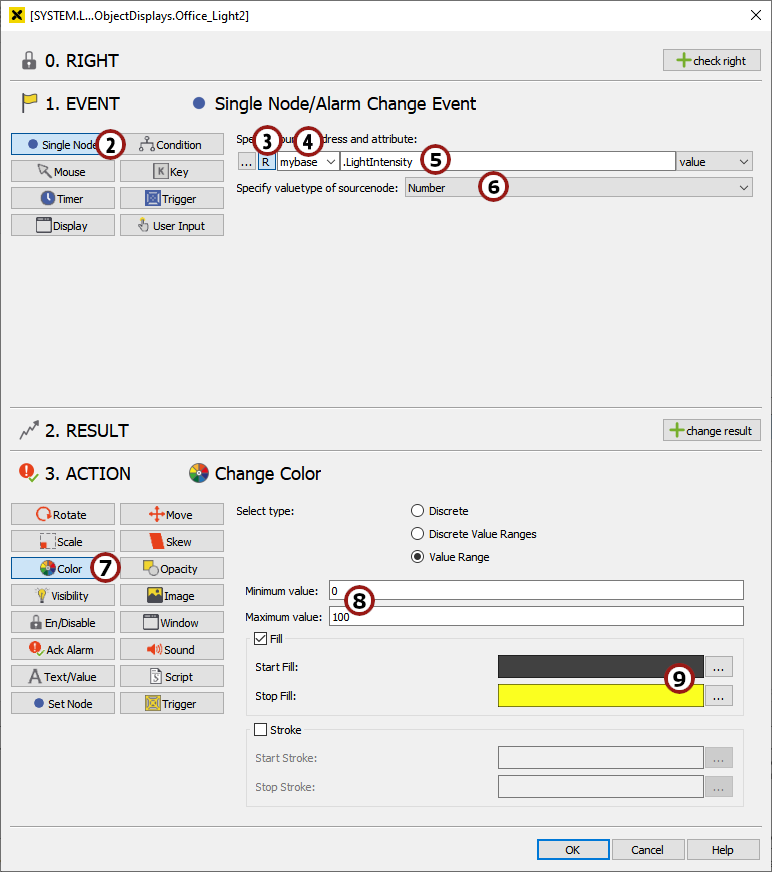772x872 pixels.
Task: Expand the value attribute dropdown
Action: click(714, 161)
